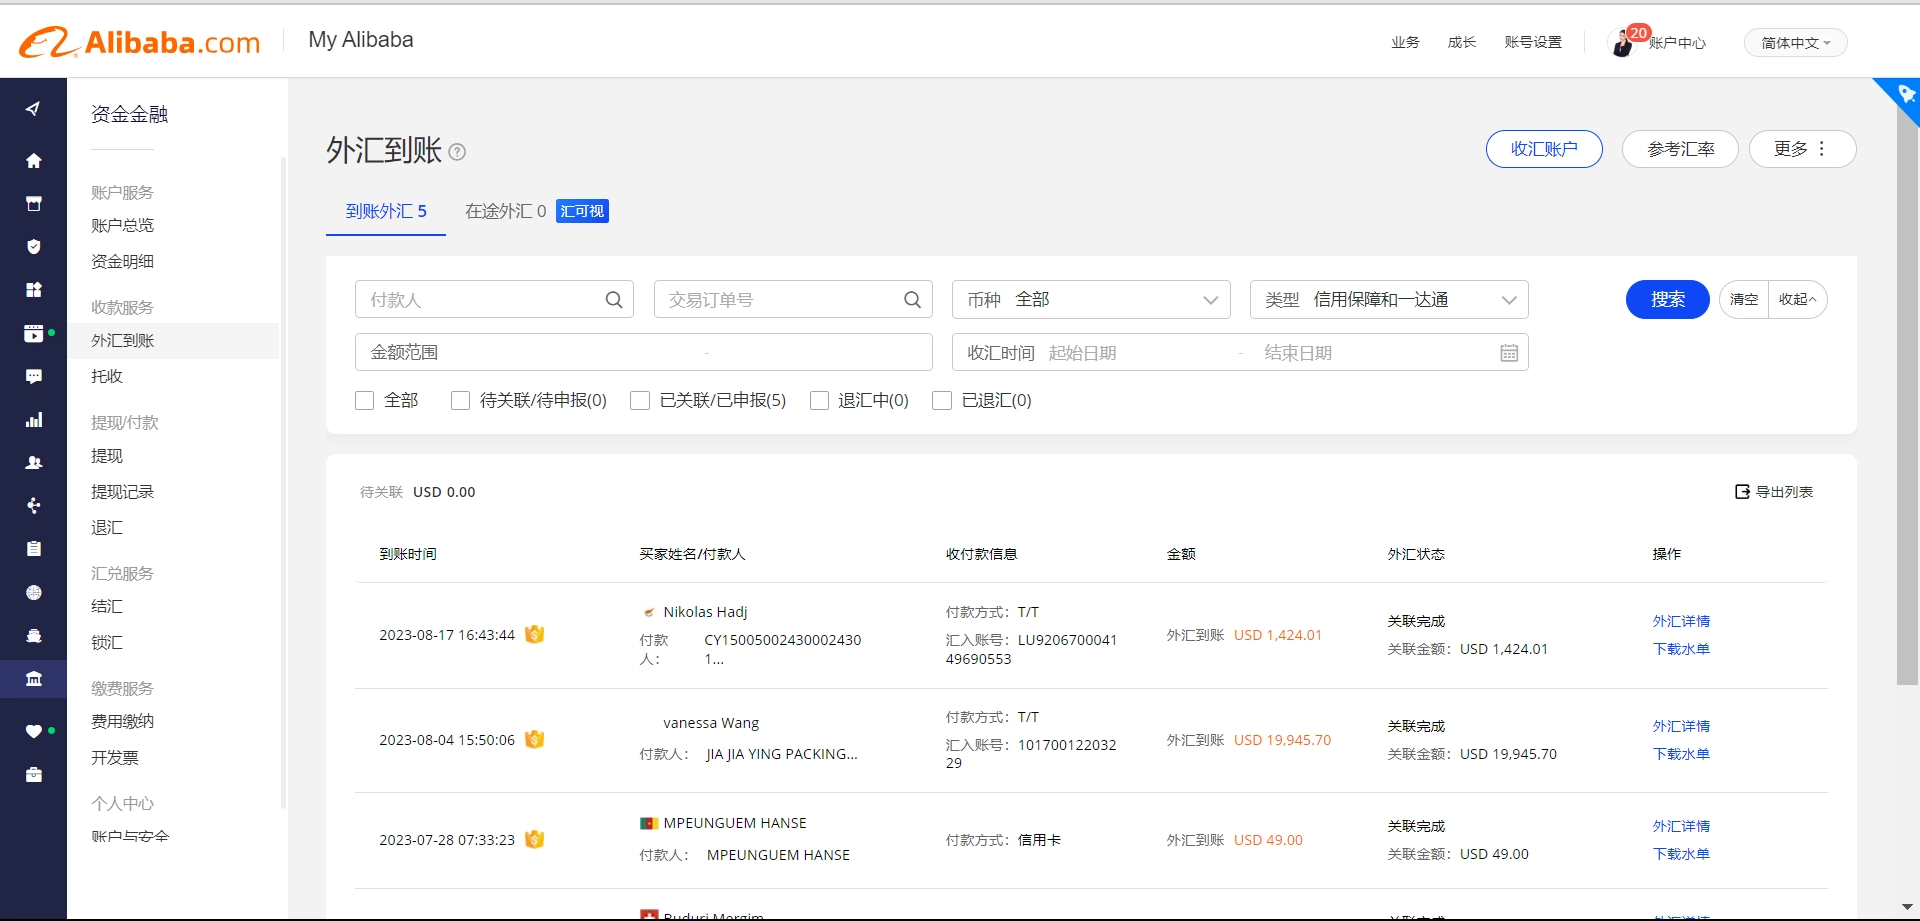This screenshot has width=1920, height=921.
Task: Go to home icon in left rail
Action: pyautogui.click(x=33, y=160)
